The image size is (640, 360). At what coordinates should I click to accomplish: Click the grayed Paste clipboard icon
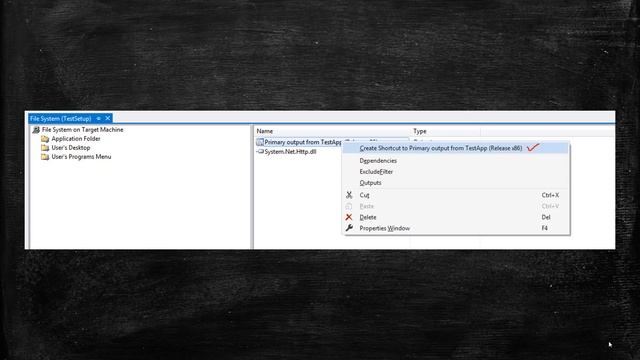click(349, 206)
